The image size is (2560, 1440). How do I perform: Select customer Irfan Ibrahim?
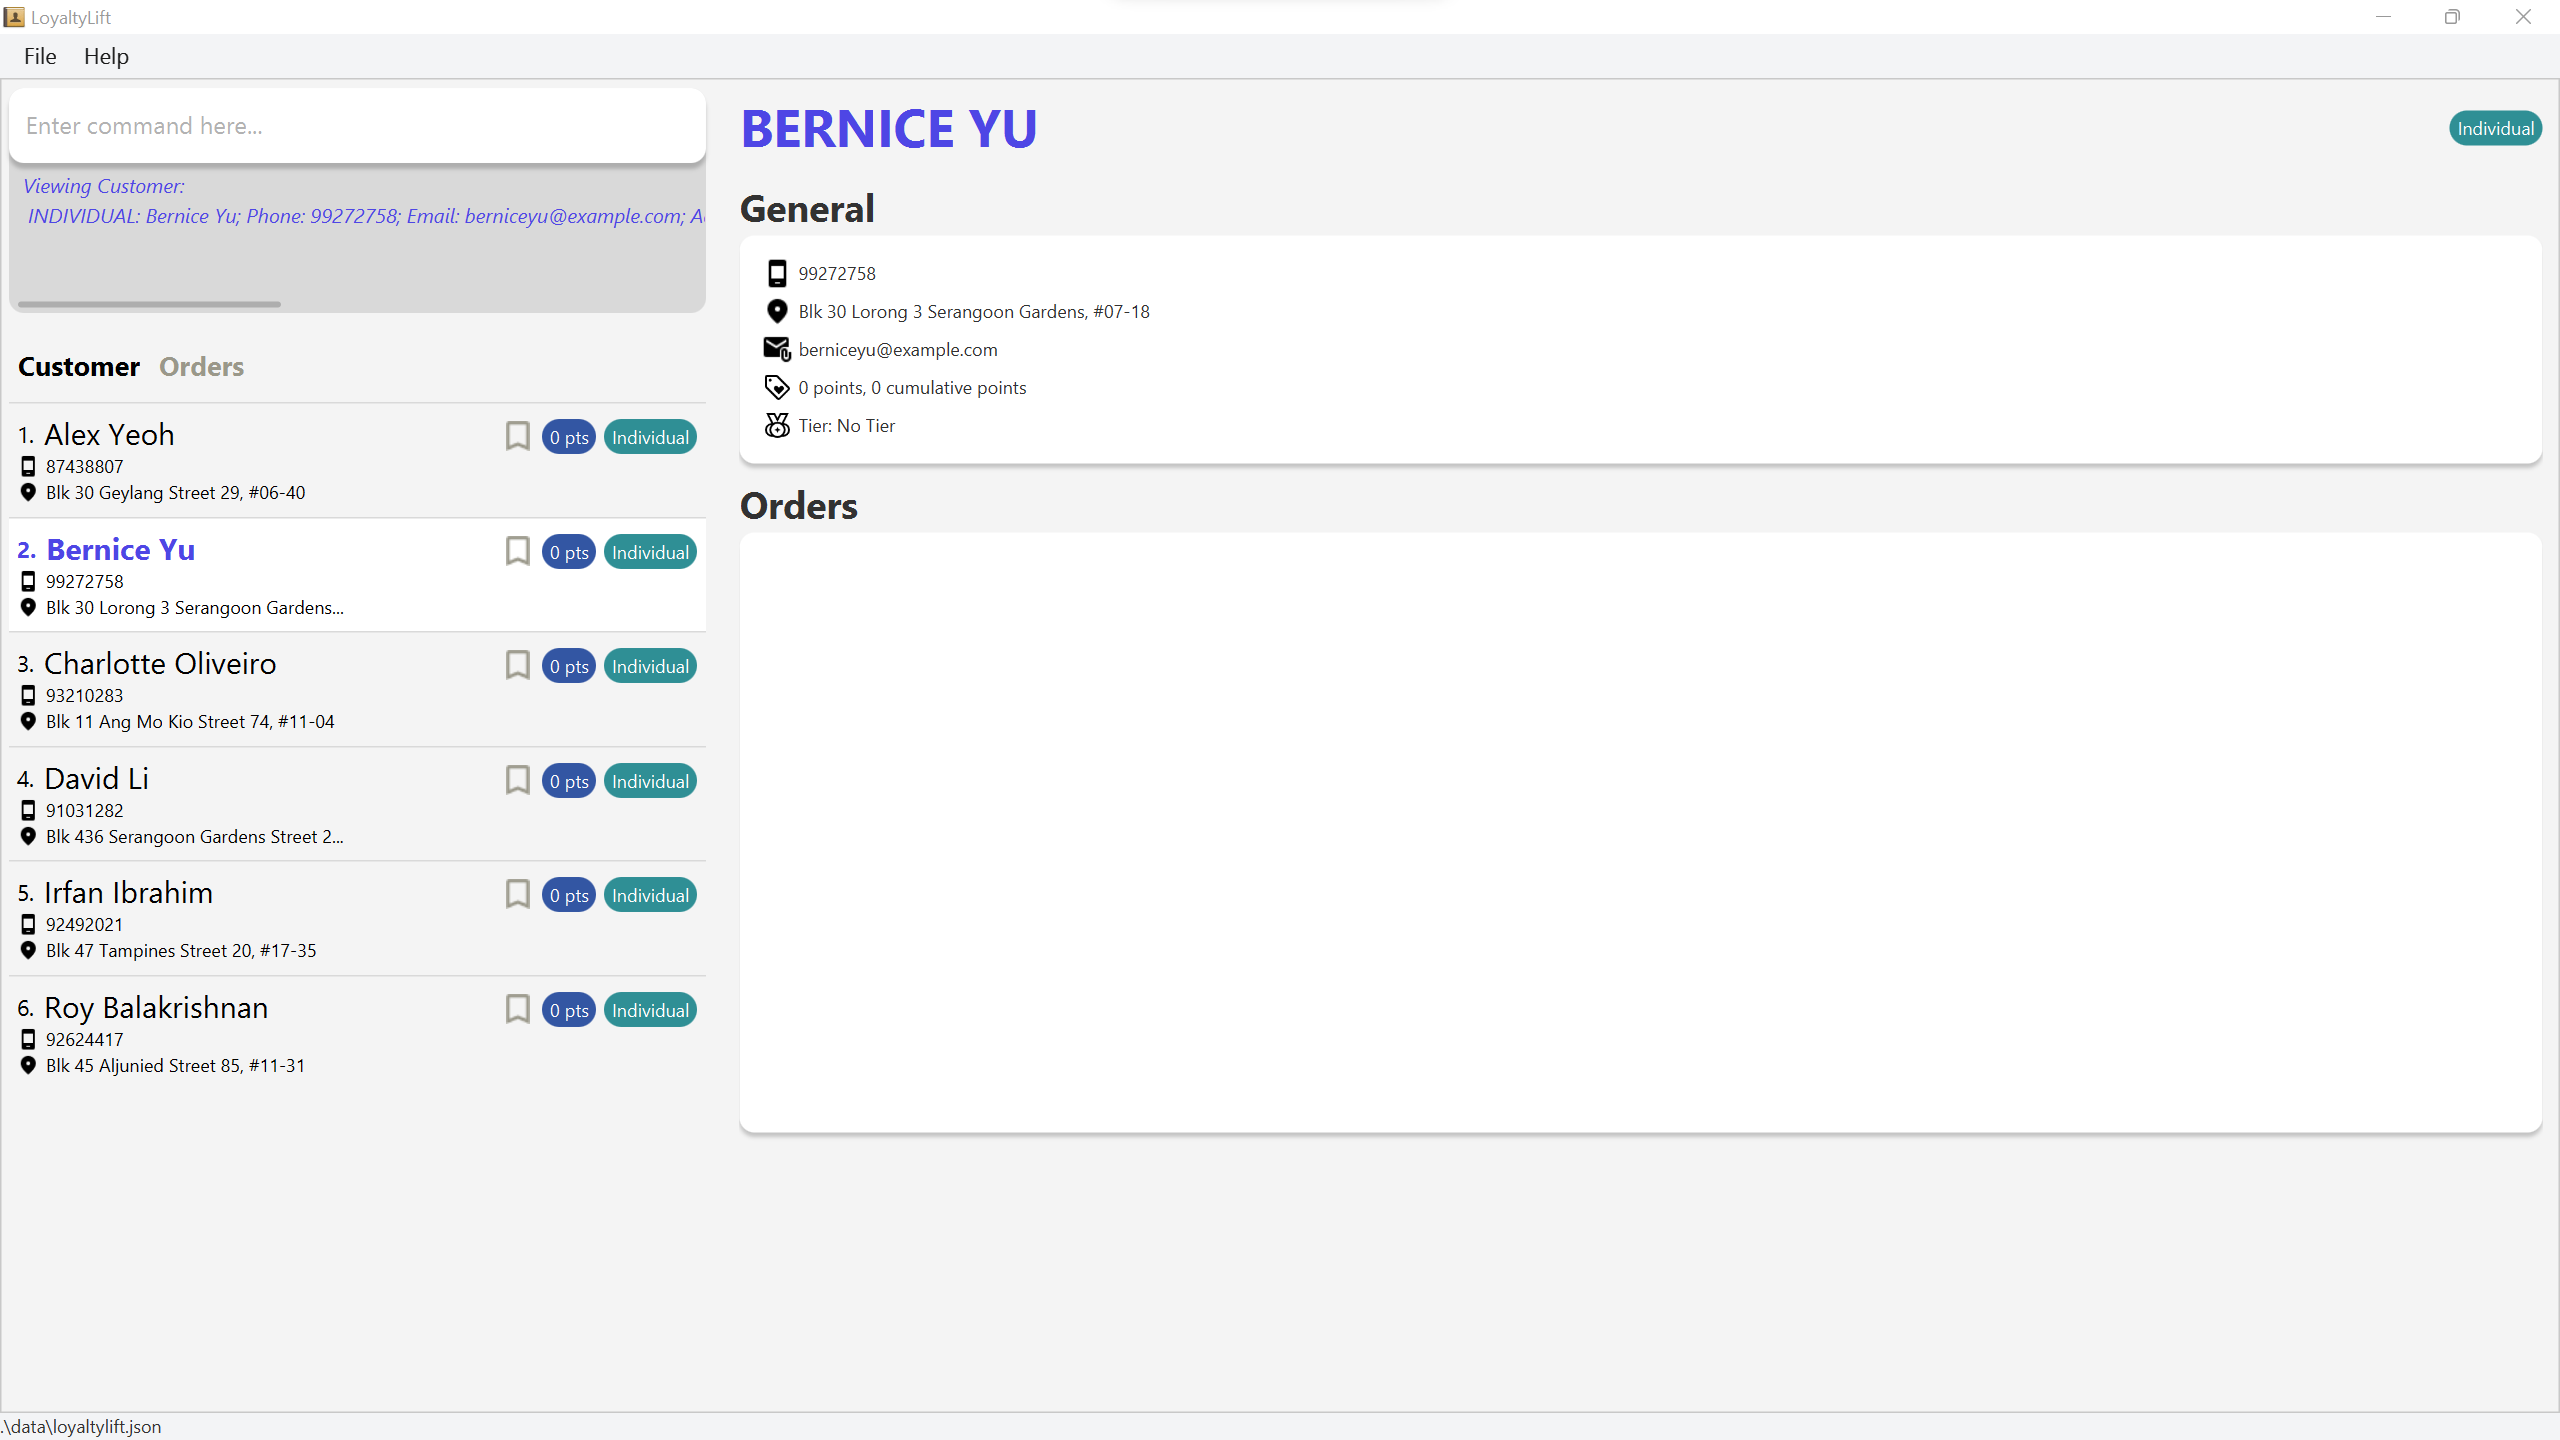[x=357, y=919]
